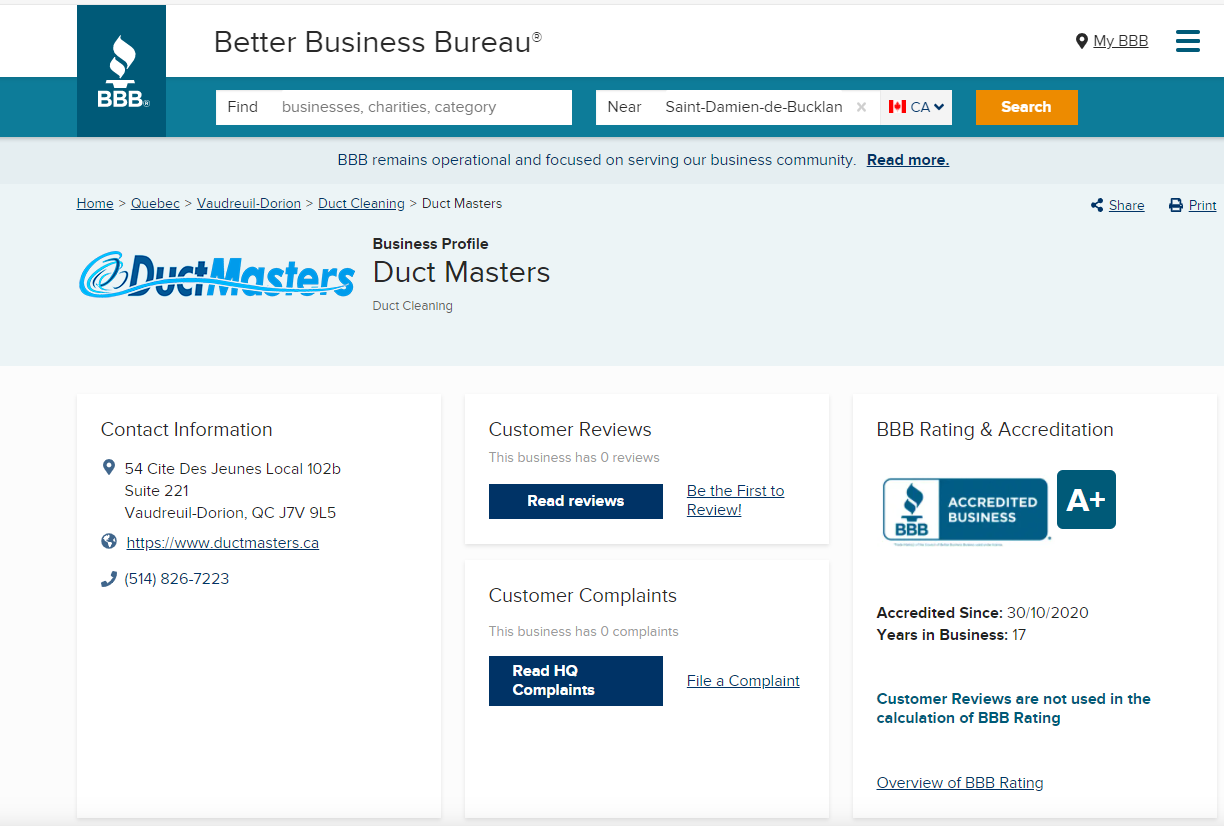Click the Years in Business: 17 text

coord(951,635)
